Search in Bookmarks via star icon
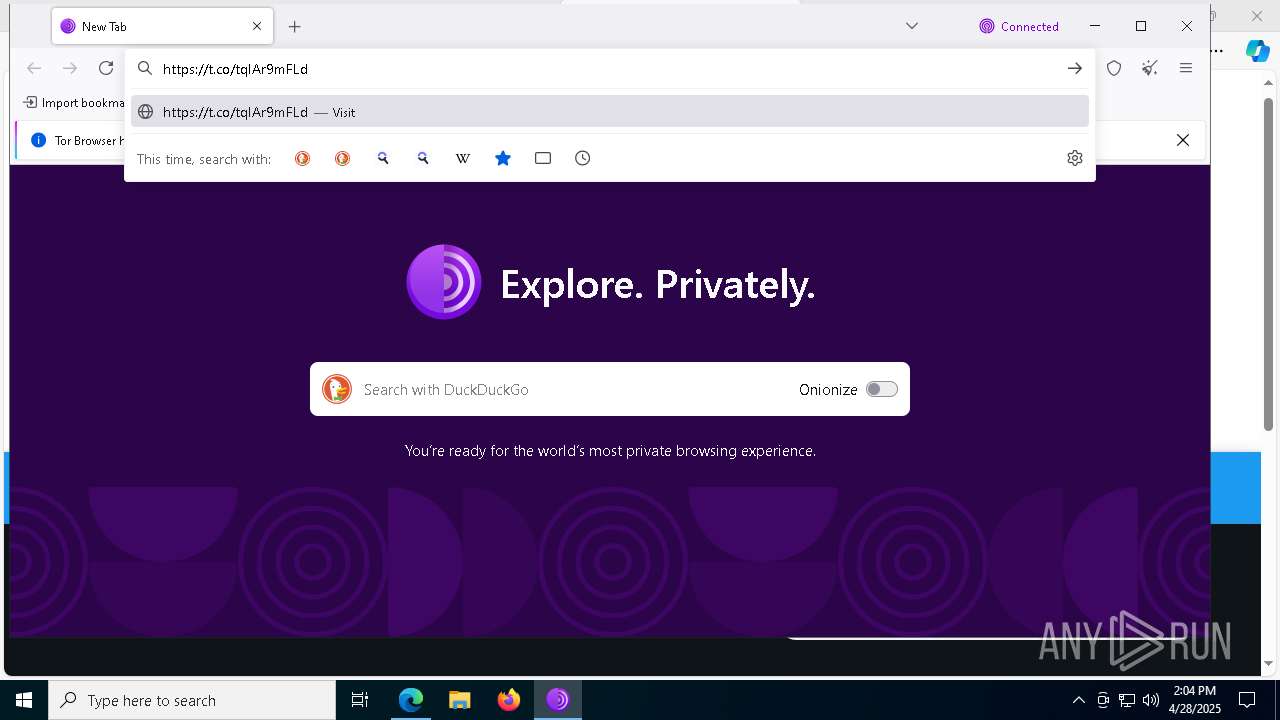Viewport: 1280px width, 720px height. [503, 158]
